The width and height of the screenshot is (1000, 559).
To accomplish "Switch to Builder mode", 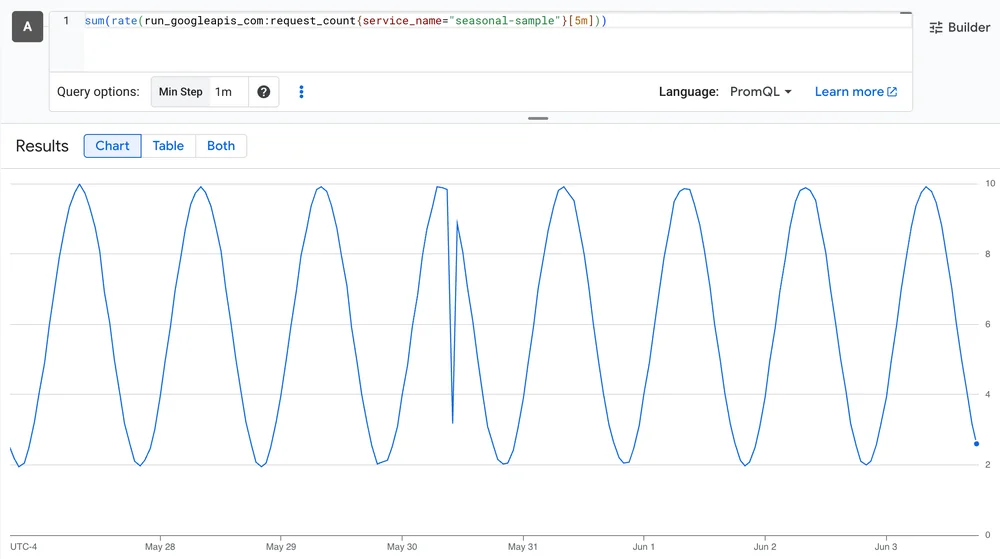I will 960,27.
